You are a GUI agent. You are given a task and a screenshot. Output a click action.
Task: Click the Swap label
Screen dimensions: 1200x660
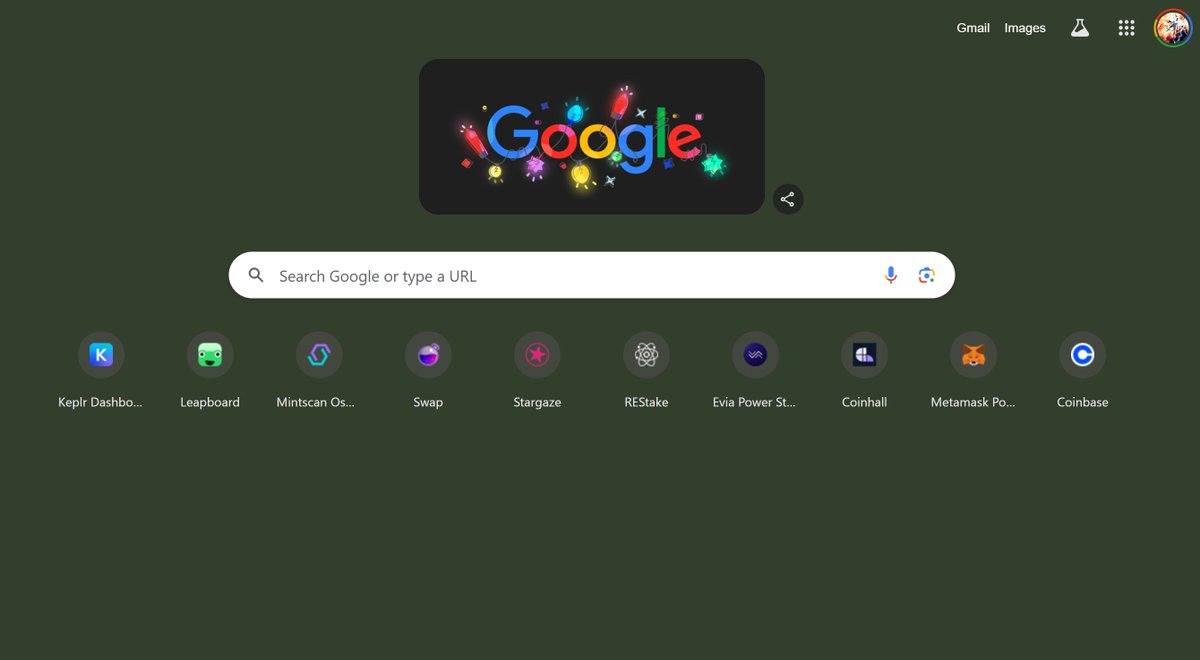pos(428,402)
